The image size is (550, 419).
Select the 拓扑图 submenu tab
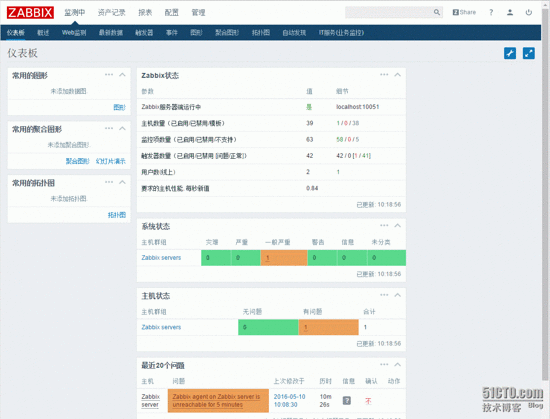pyautogui.click(x=261, y=33)
